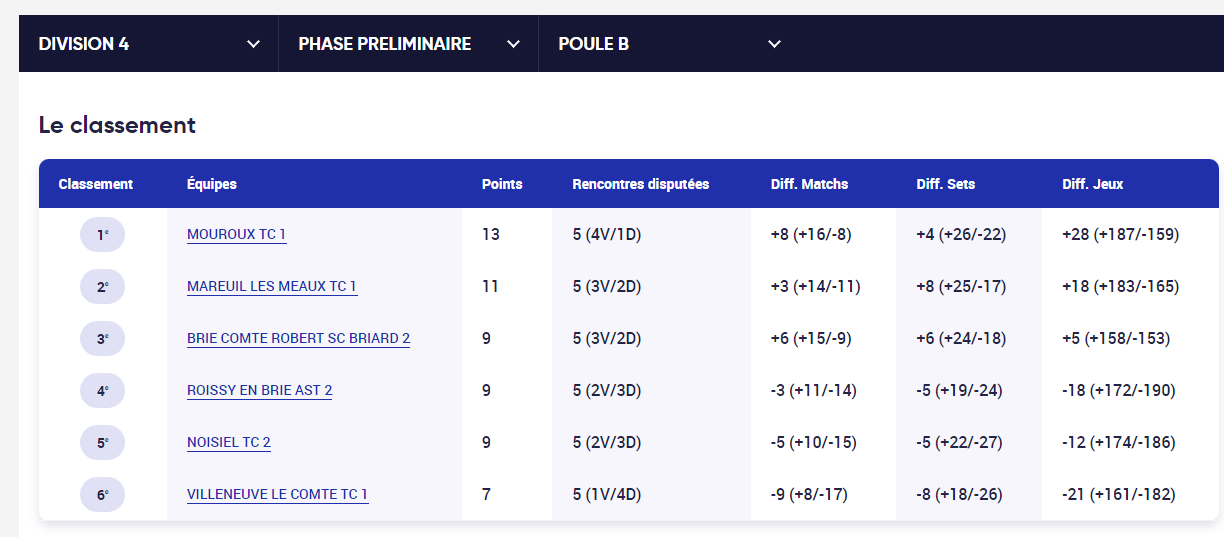The image size is (1224, 537).
Task: Click the 3e ranking badge
Action: (103, 339)
